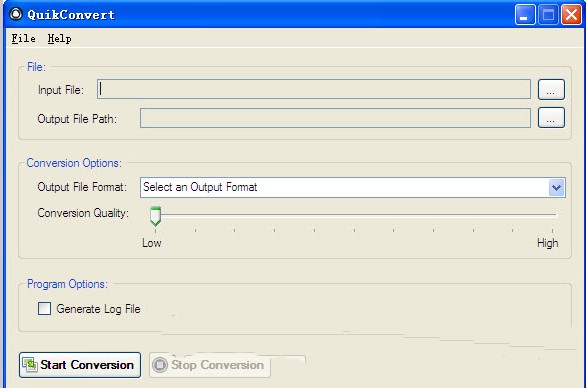The width and height of the screenshot is (586, 388).
Task: Open the File menu
Action: 24,39
